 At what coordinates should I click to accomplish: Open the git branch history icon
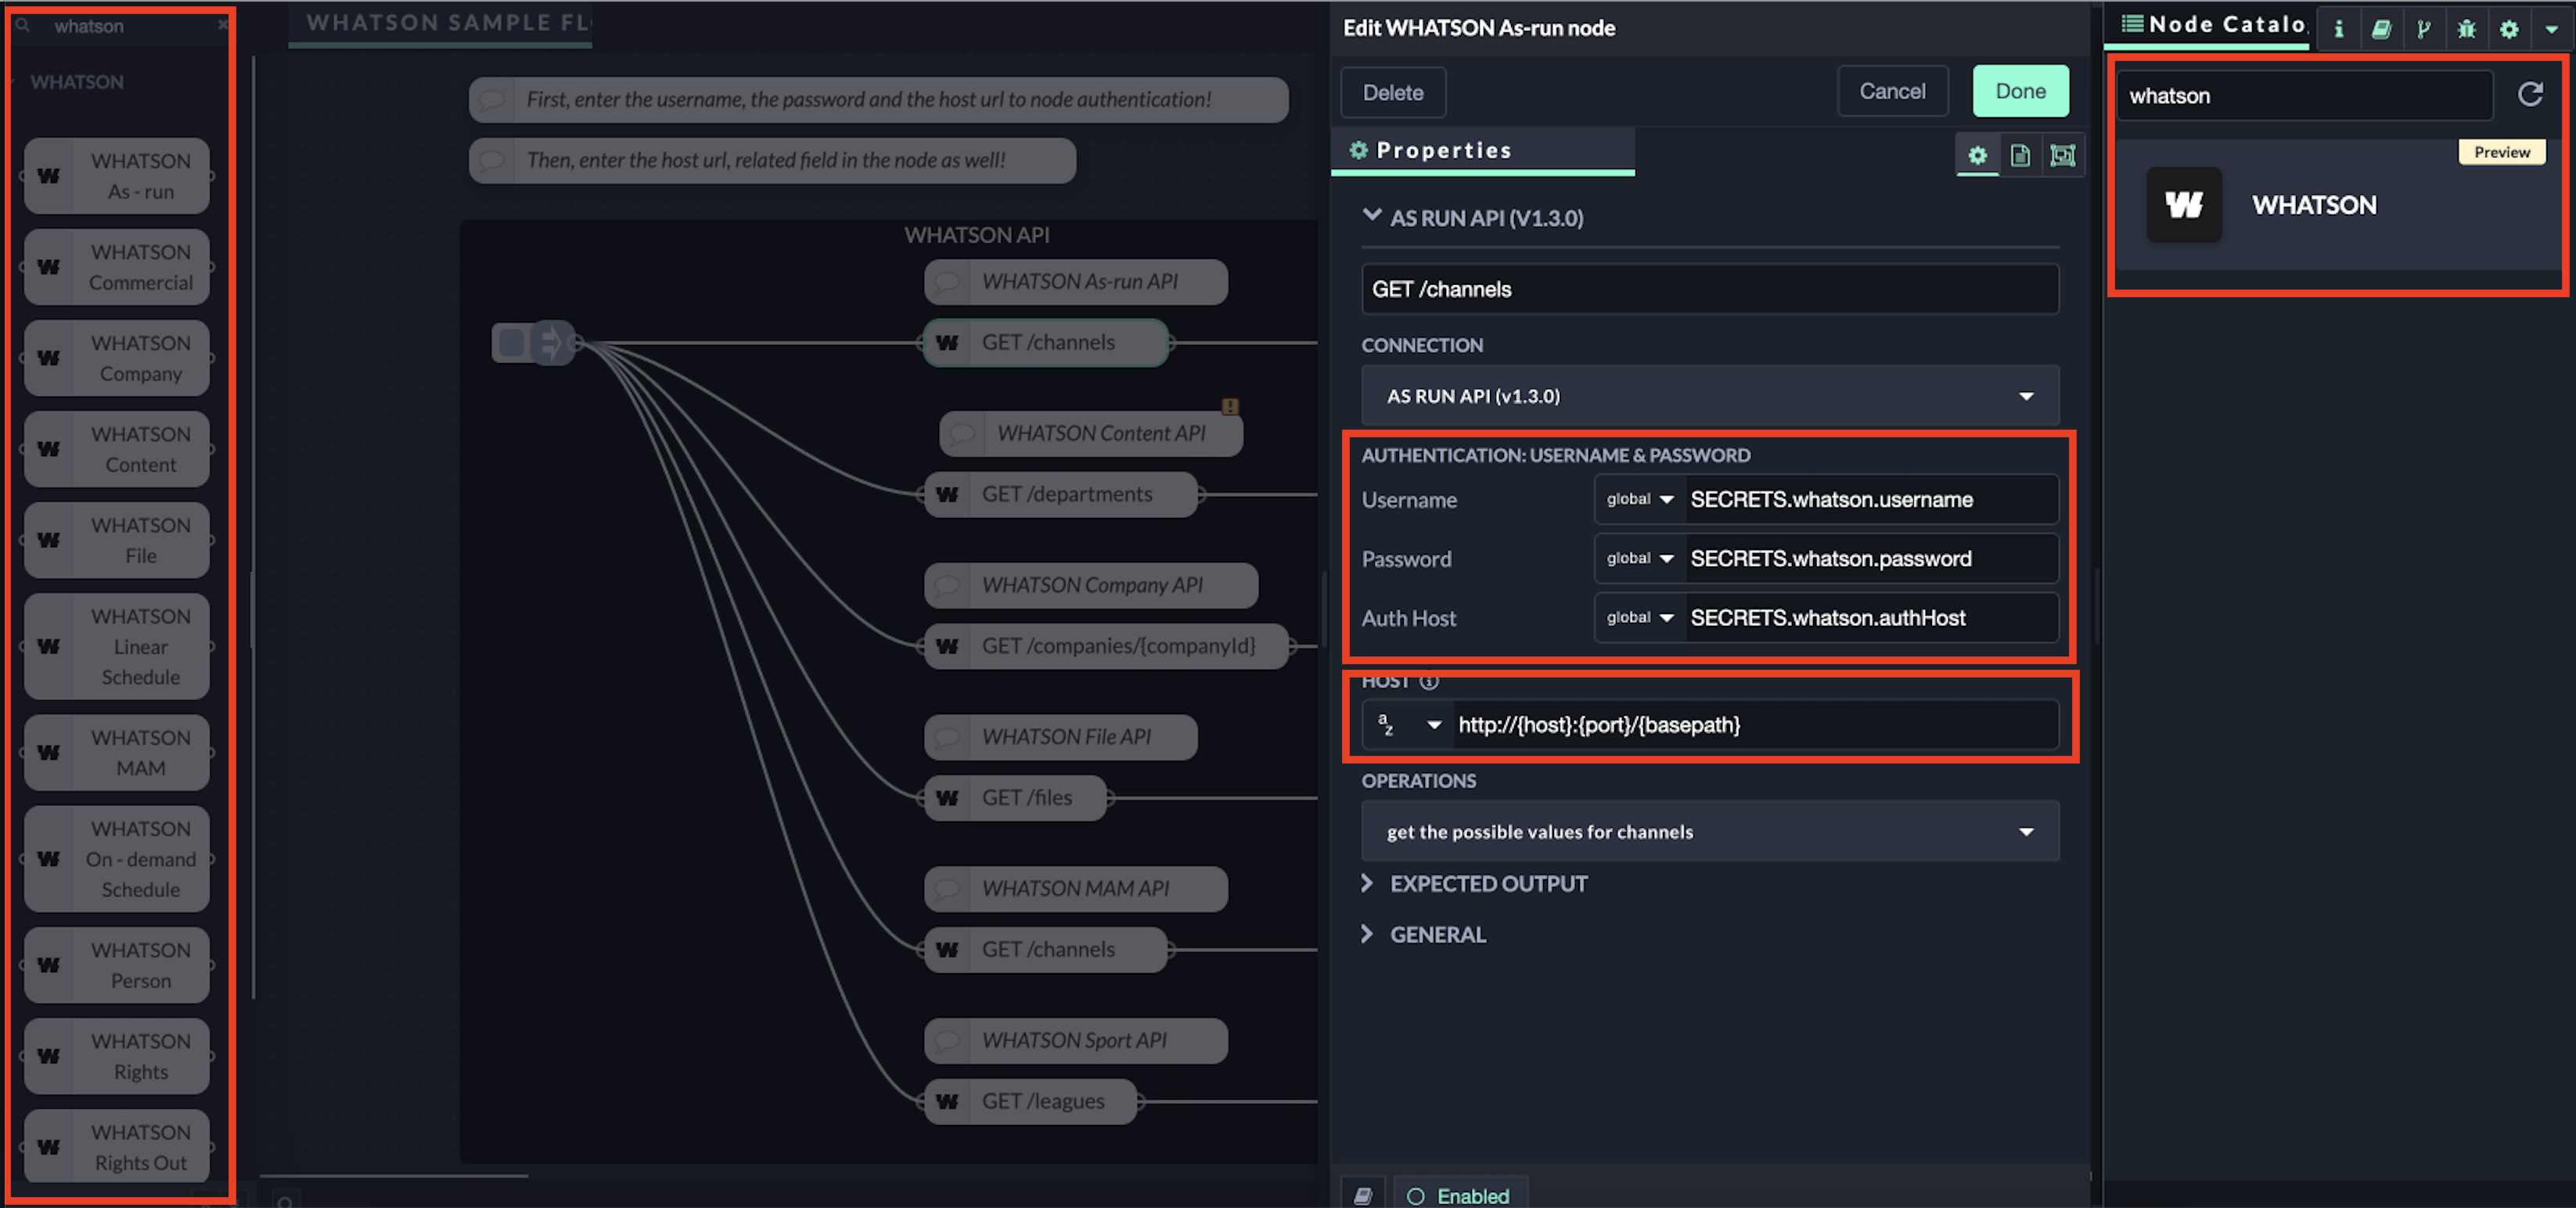pyautogui.click(x=2423, y=28)
